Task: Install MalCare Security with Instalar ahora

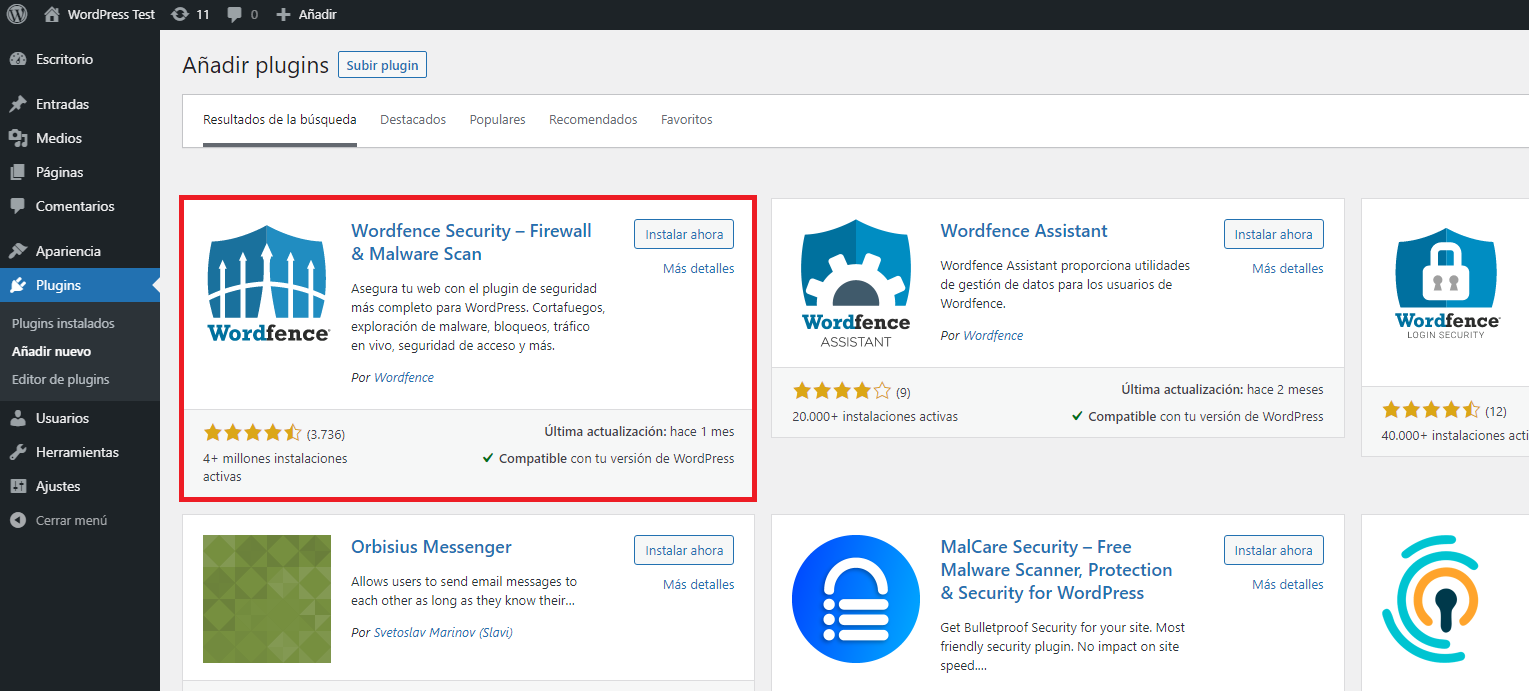Action: click(x=1274, y=550)
